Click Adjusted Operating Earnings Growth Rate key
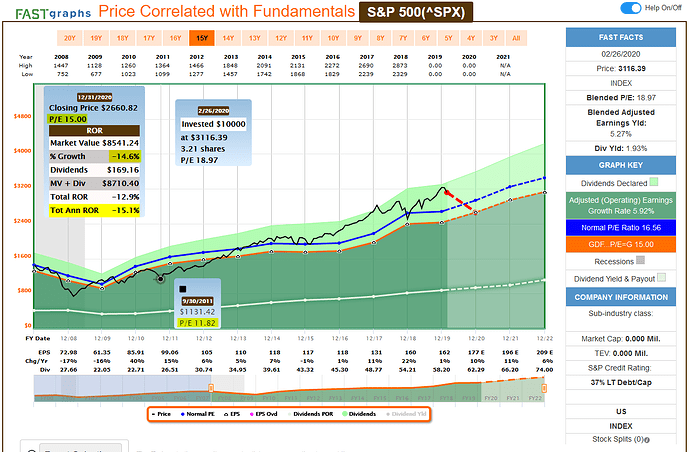The image size is (690, 452). 620,206
